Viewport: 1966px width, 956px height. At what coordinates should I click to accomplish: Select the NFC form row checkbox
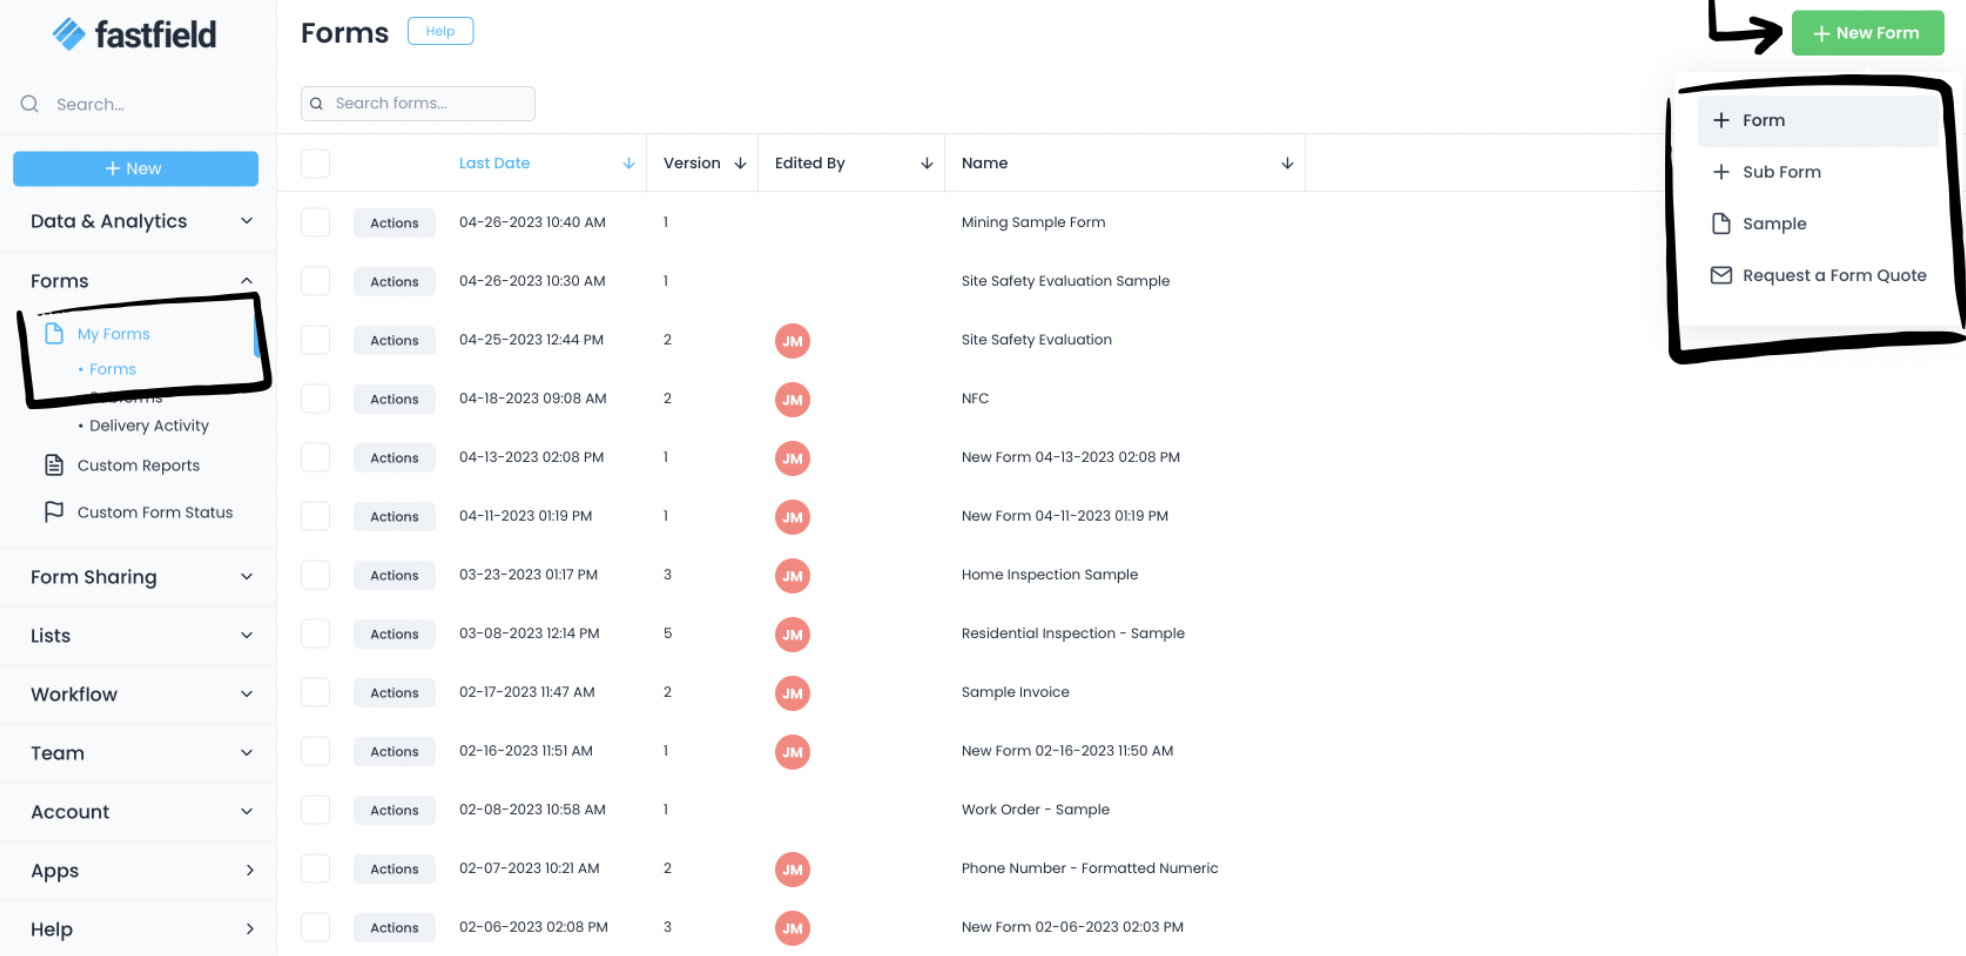pos(315,399)
